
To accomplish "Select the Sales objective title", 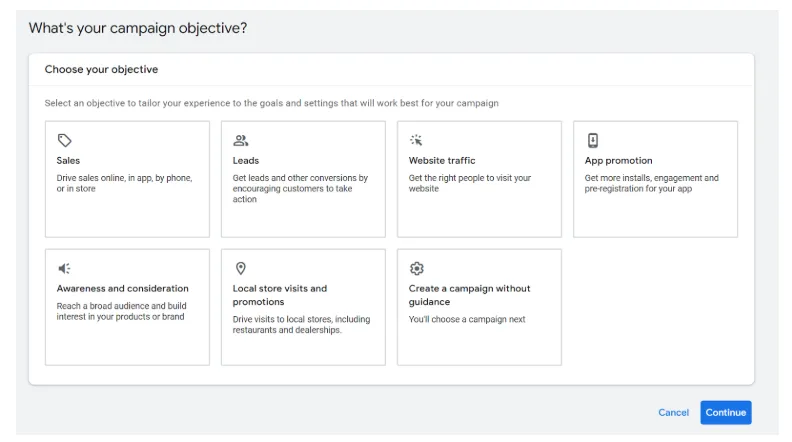I will pos(68,160).
